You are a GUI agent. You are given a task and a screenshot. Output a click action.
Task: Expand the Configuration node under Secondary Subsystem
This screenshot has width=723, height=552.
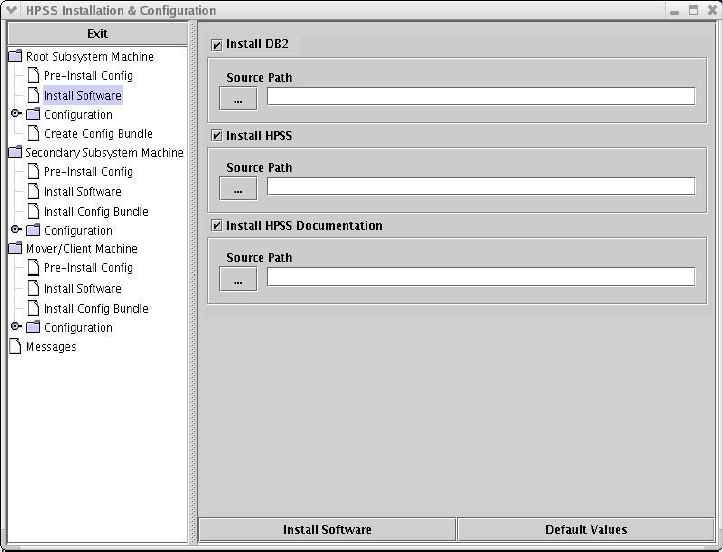[16, 229]
